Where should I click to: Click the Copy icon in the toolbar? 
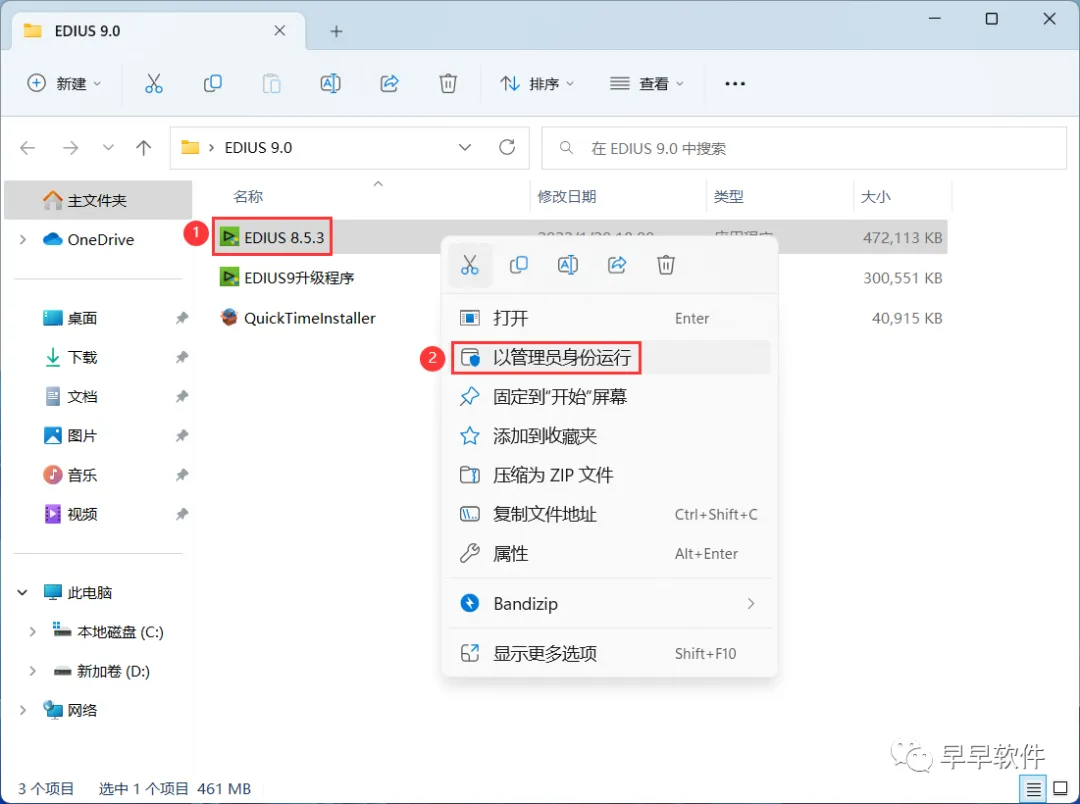coord(212,83)
